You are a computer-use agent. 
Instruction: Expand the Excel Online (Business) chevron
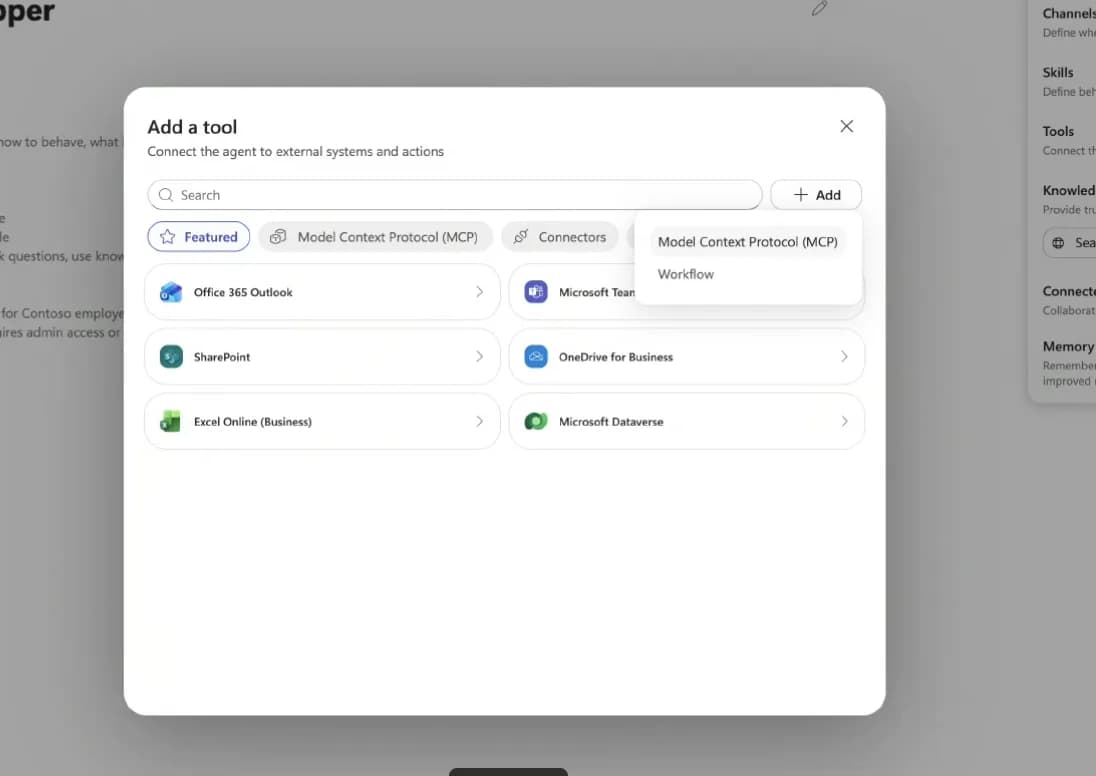point(480,422)
